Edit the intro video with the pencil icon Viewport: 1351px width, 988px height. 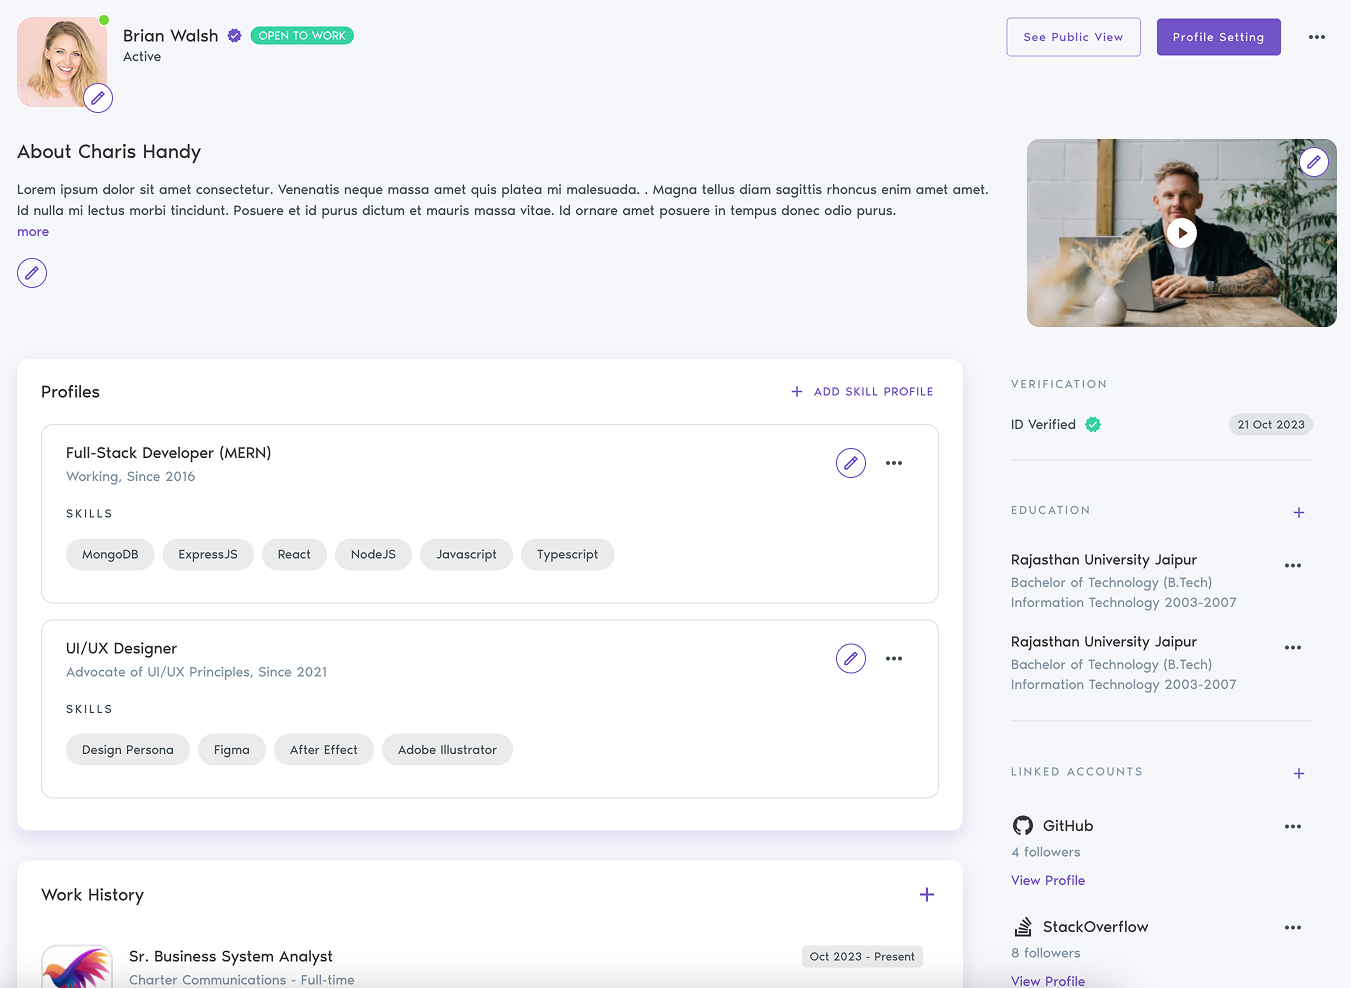pos(1314,161)
